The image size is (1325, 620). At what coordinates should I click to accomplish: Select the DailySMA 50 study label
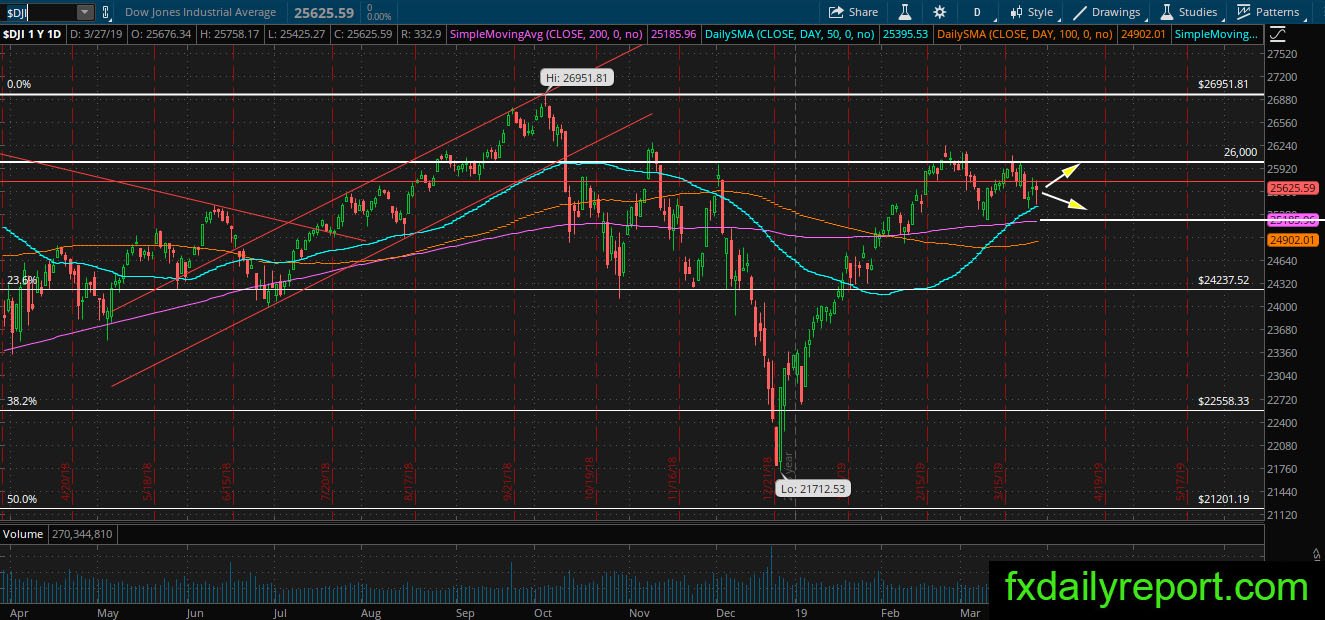pos(789,34)
